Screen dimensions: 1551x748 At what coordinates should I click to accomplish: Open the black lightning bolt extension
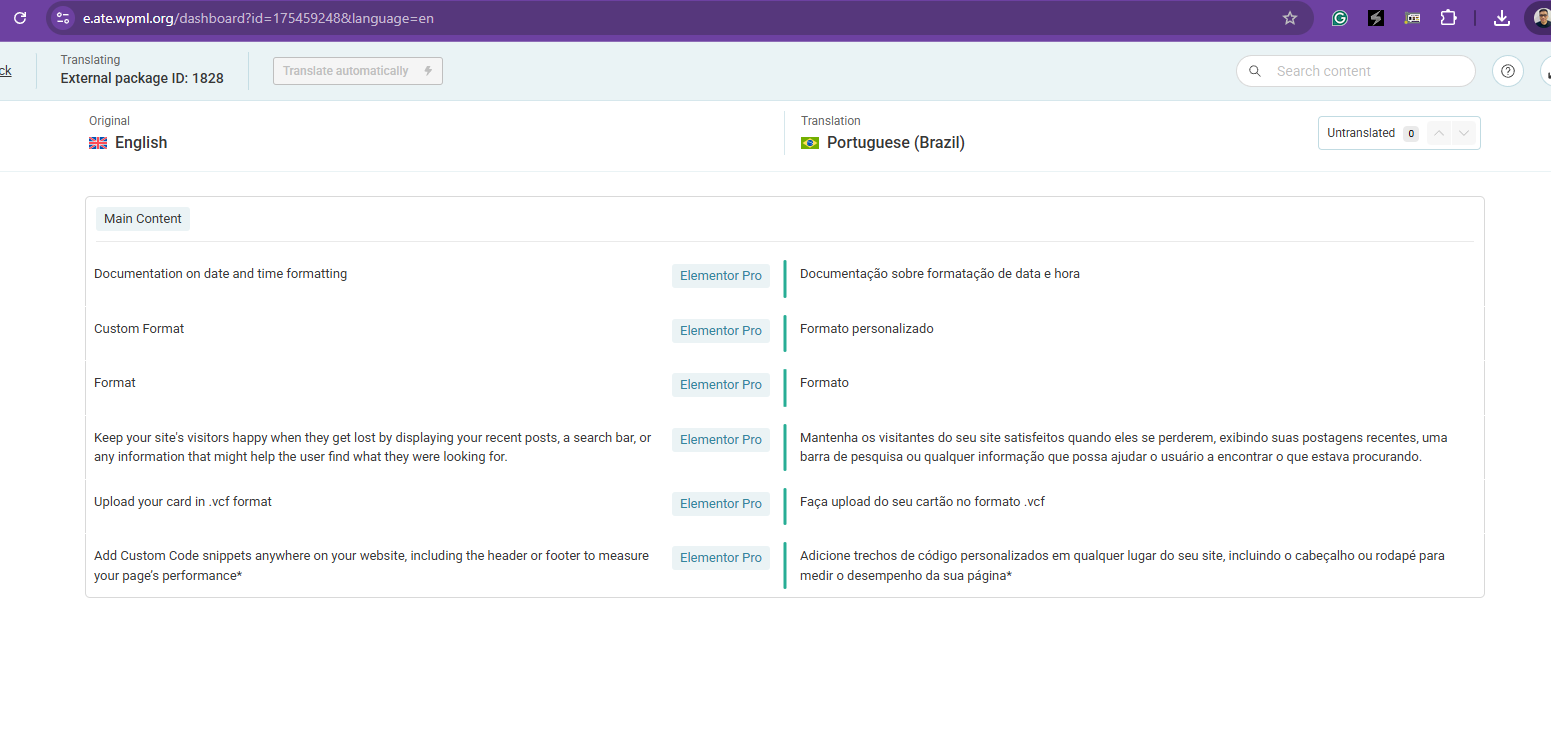[1376, 18]
